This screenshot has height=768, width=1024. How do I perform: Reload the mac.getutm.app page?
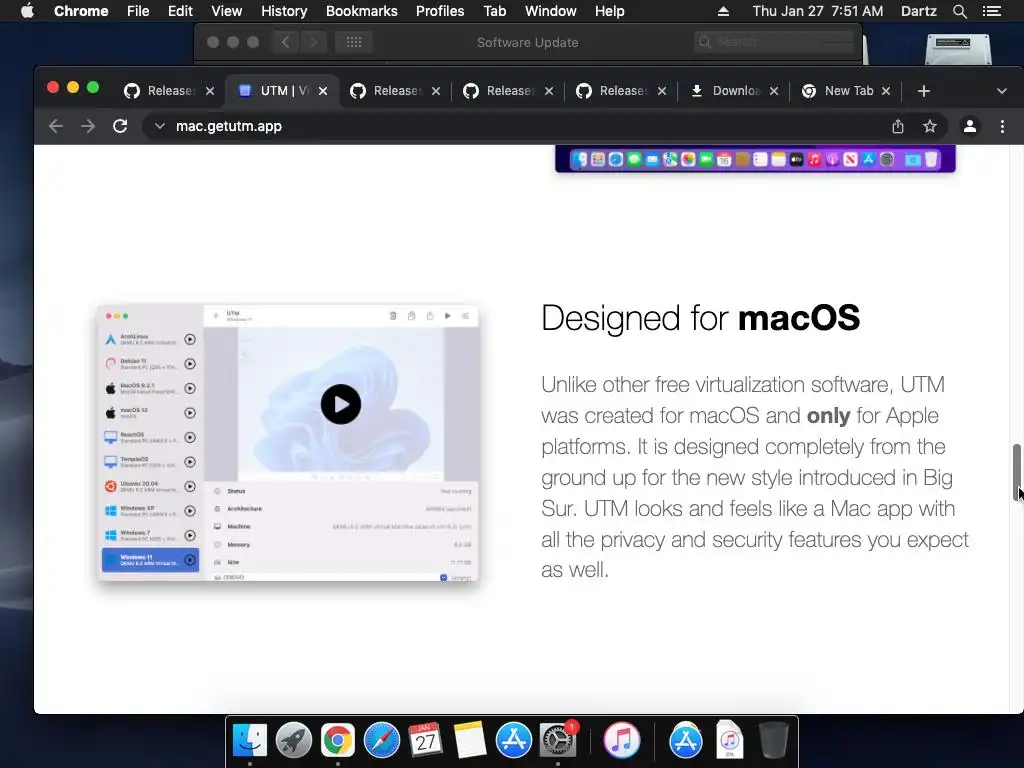pos(120,126)
